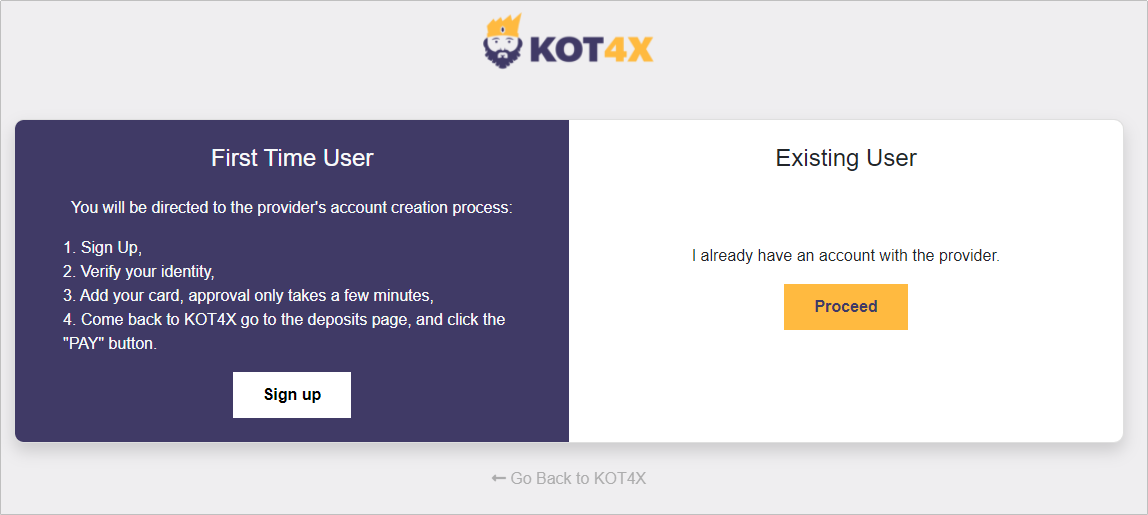Follow the Go Back to KOT4X link
This screenshot has width=1148, height=515.
569,478
